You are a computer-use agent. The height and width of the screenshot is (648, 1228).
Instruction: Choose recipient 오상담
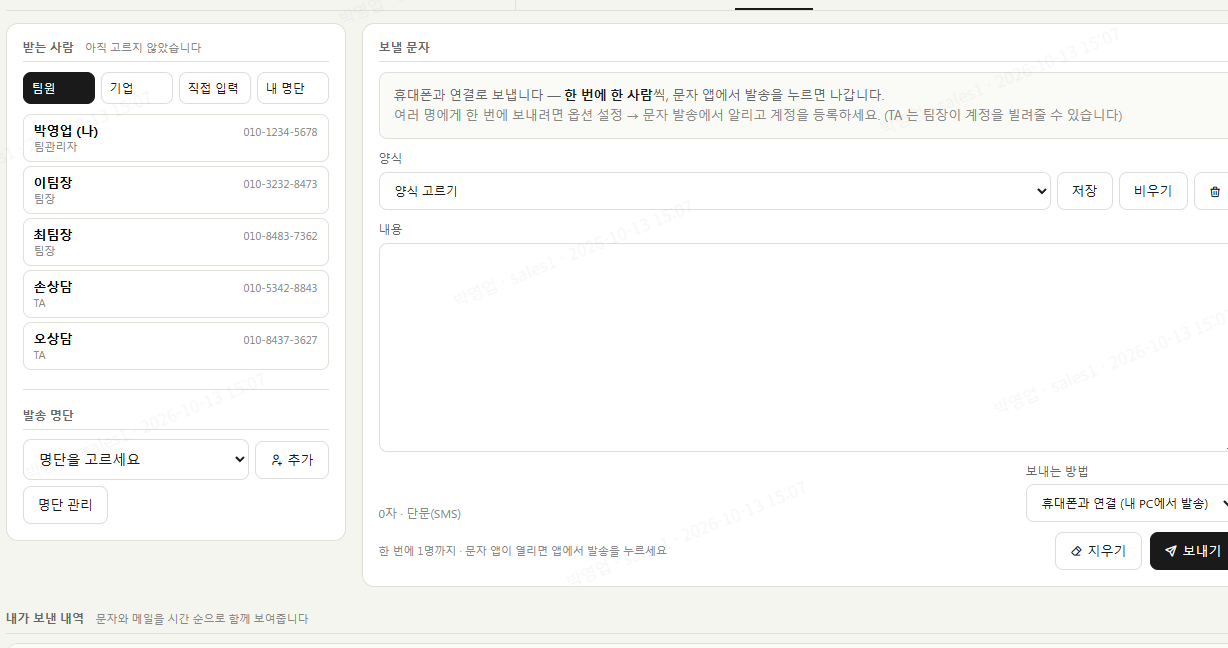176,346
